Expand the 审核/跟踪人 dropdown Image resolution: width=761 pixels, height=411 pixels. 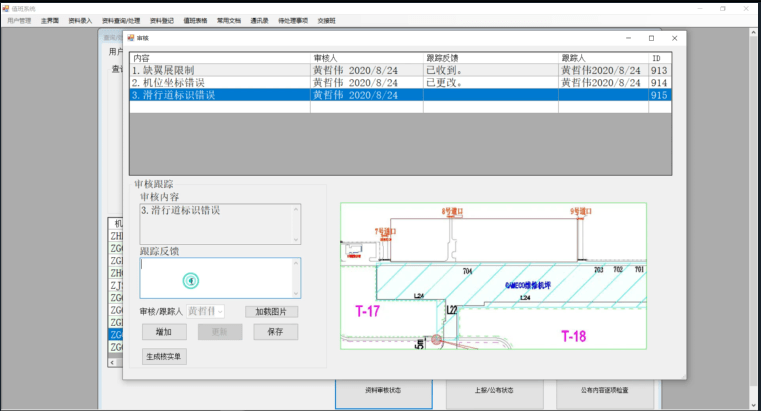tap(220, 311)
